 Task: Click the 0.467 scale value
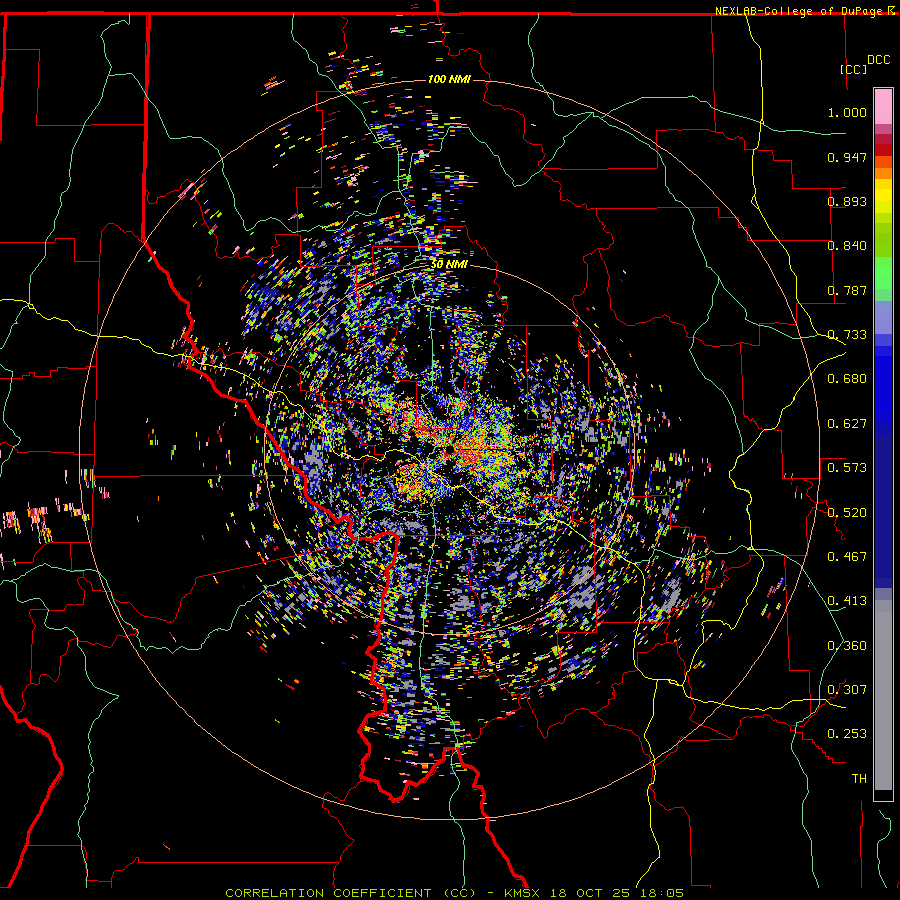(847, 557)
